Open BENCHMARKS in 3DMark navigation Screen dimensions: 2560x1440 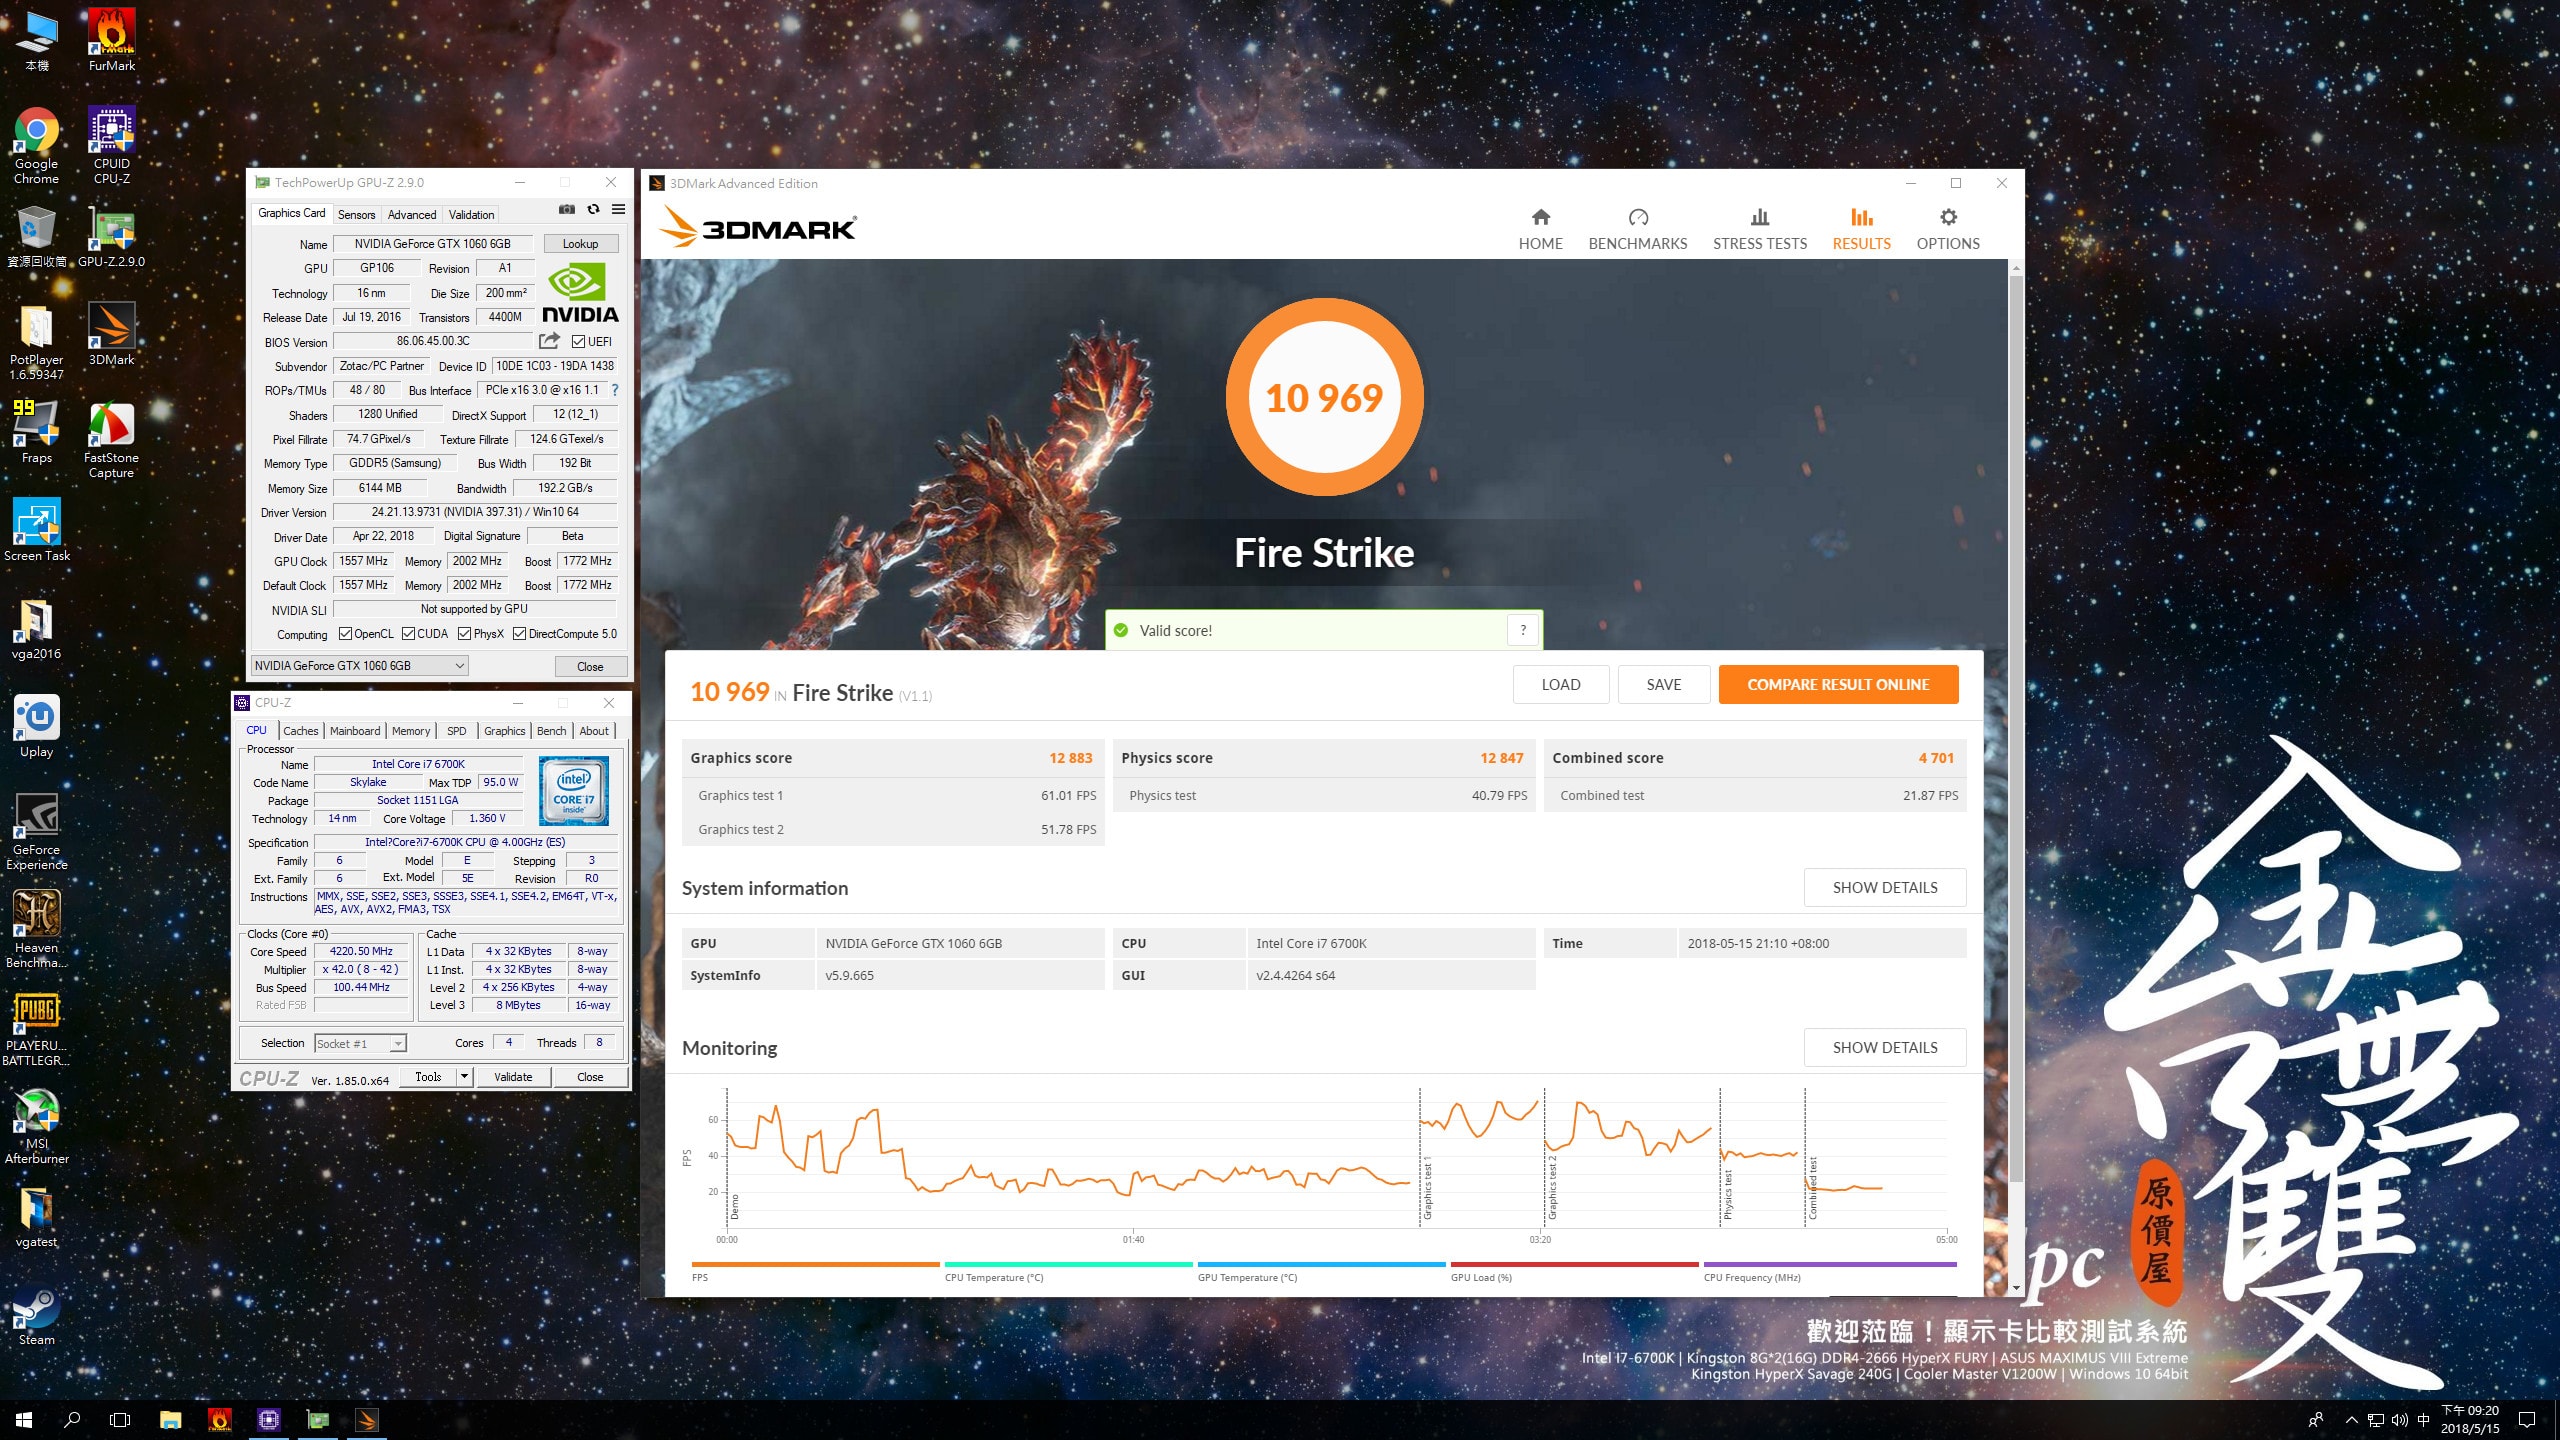pyautogui.click(x=1637, y=229)
